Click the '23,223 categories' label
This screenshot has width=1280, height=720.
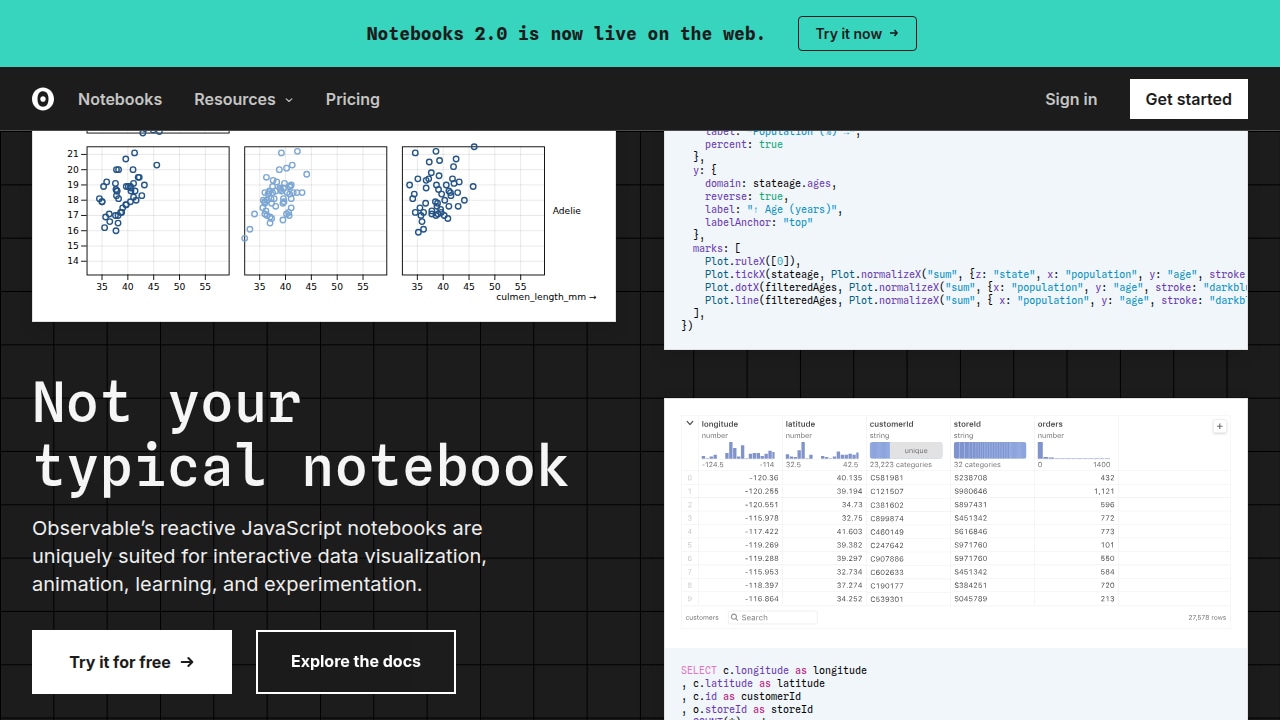[x=900, y=465]
